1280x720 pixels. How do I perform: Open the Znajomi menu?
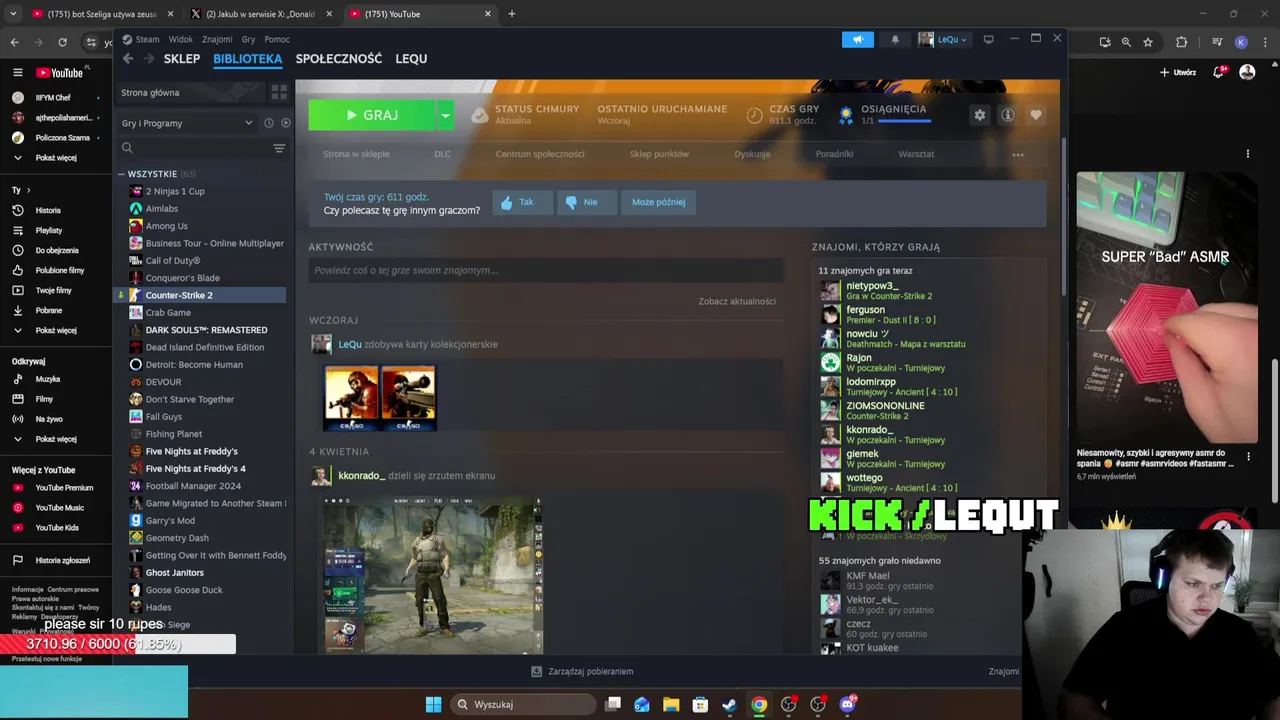[217, 39]
